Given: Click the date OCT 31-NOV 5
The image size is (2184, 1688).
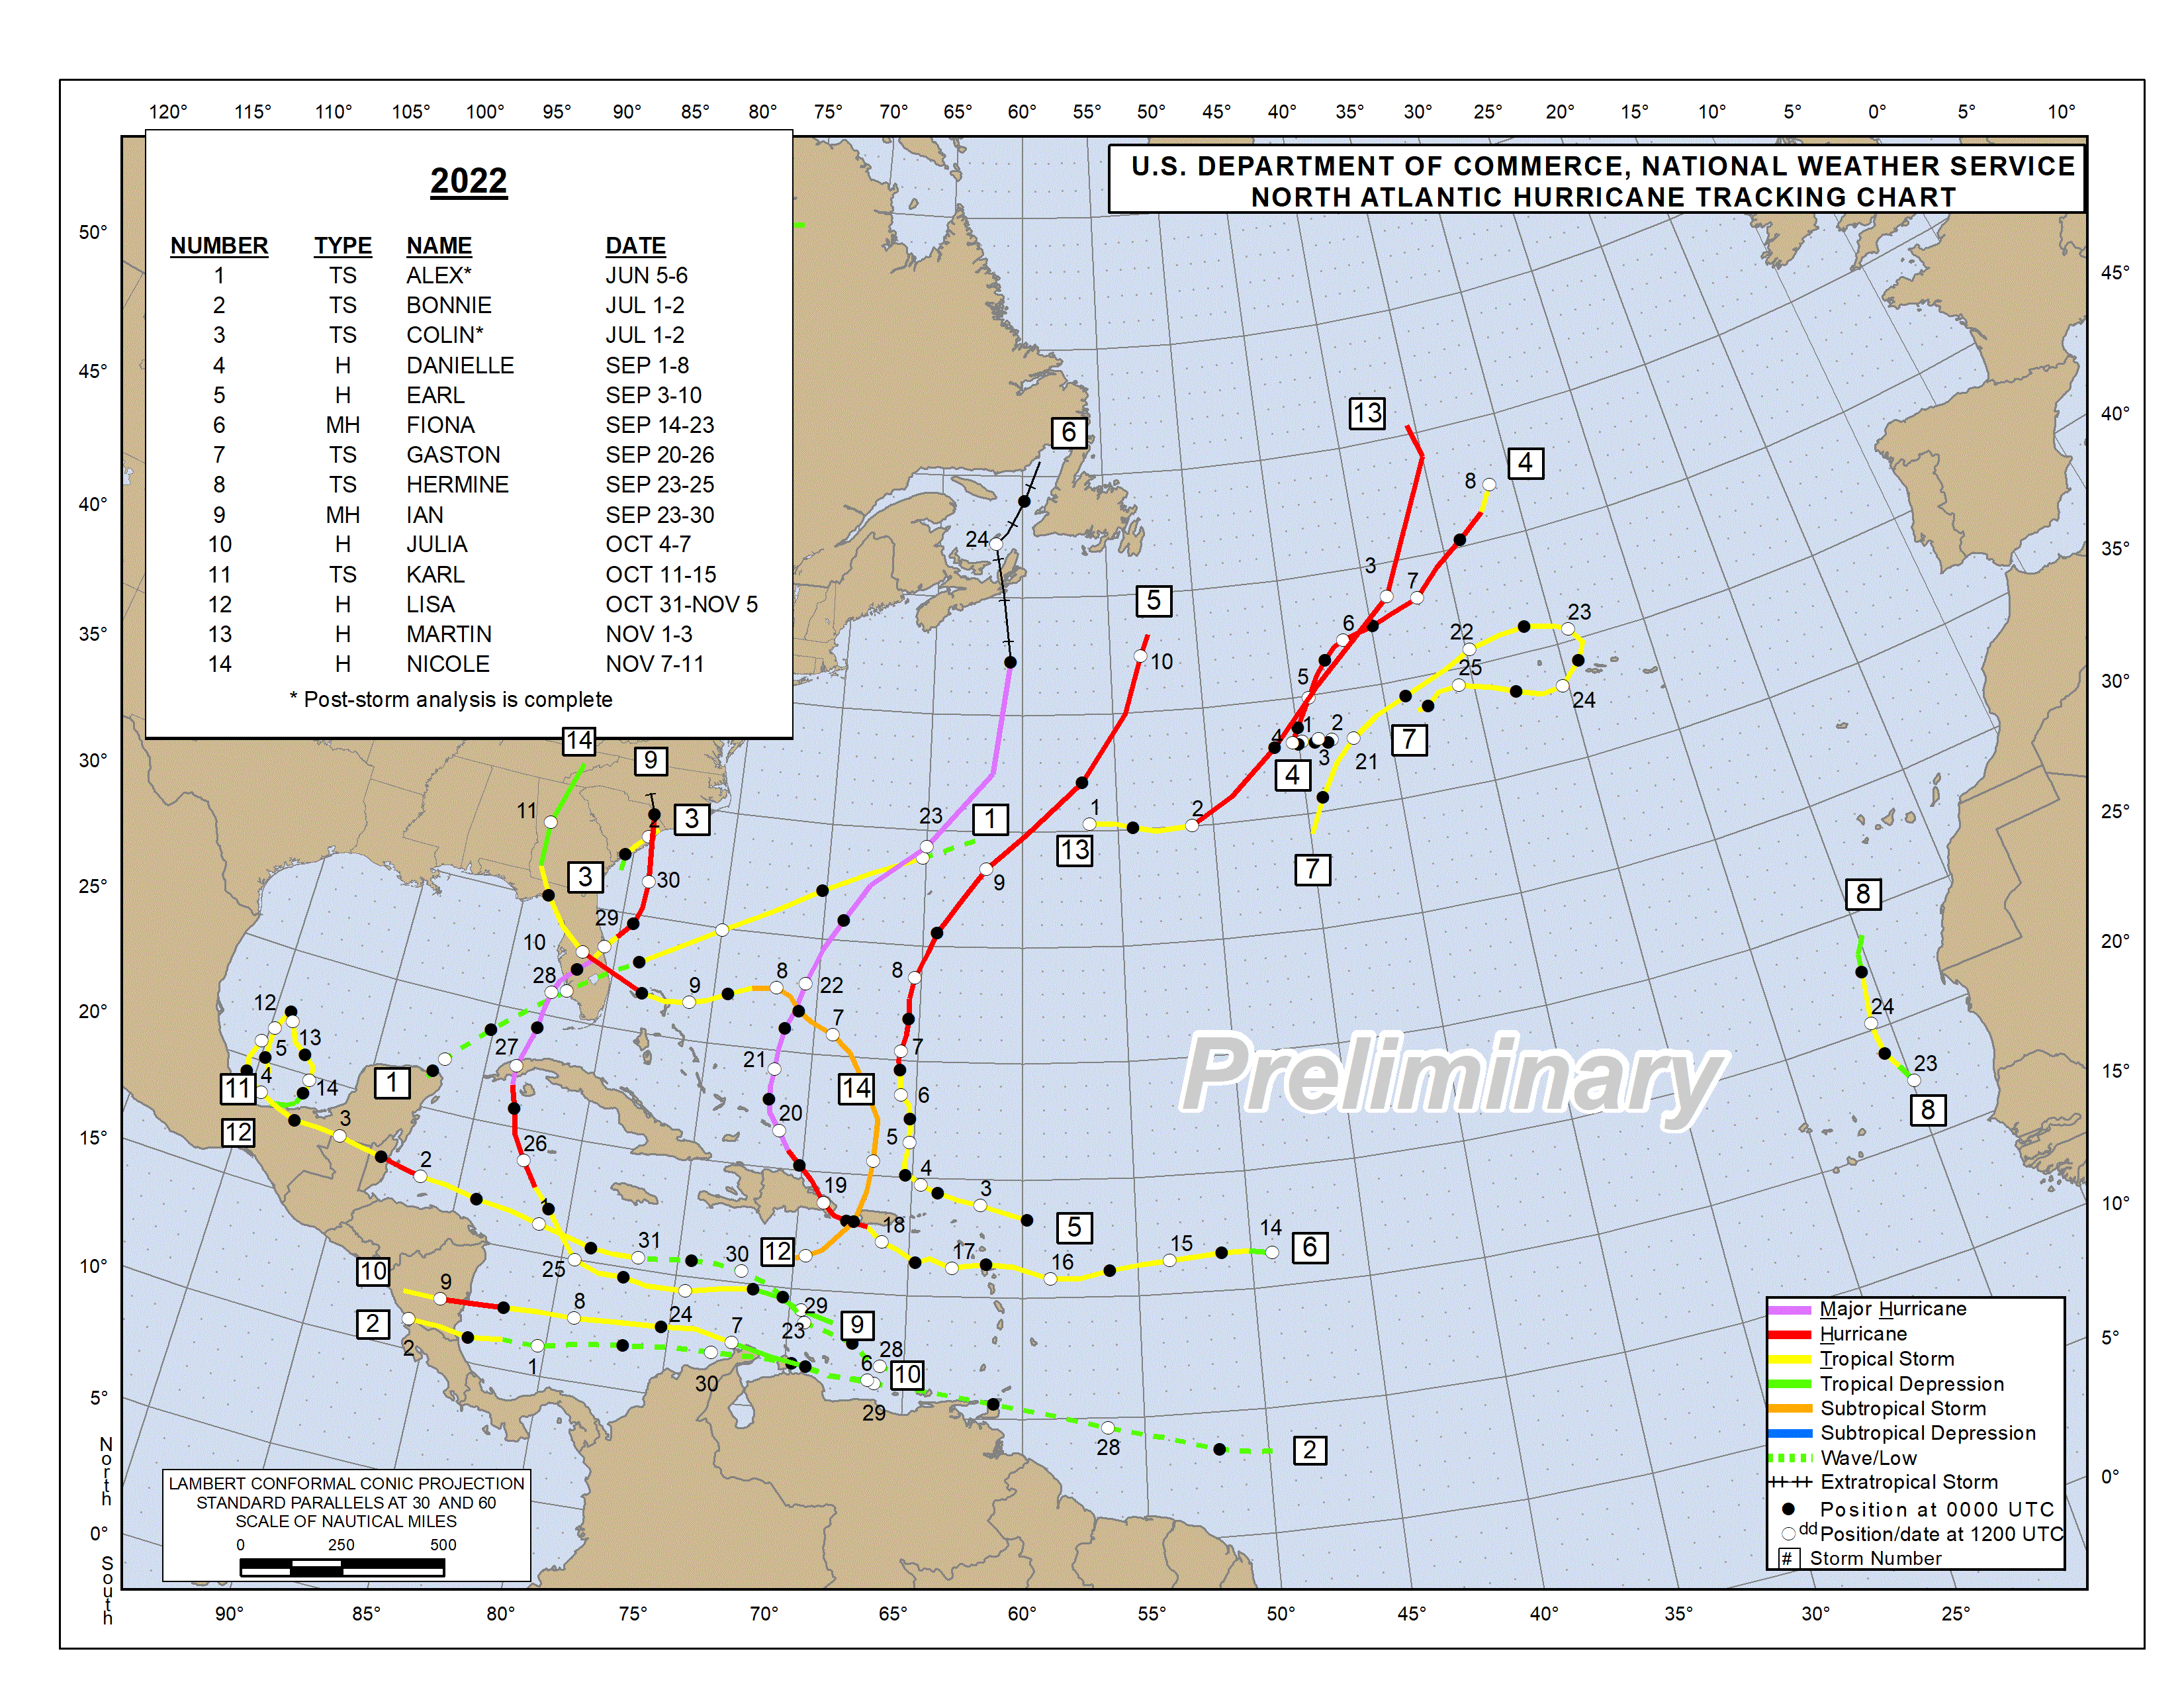Looking at the screenshot, I should [x=681, y=605].
